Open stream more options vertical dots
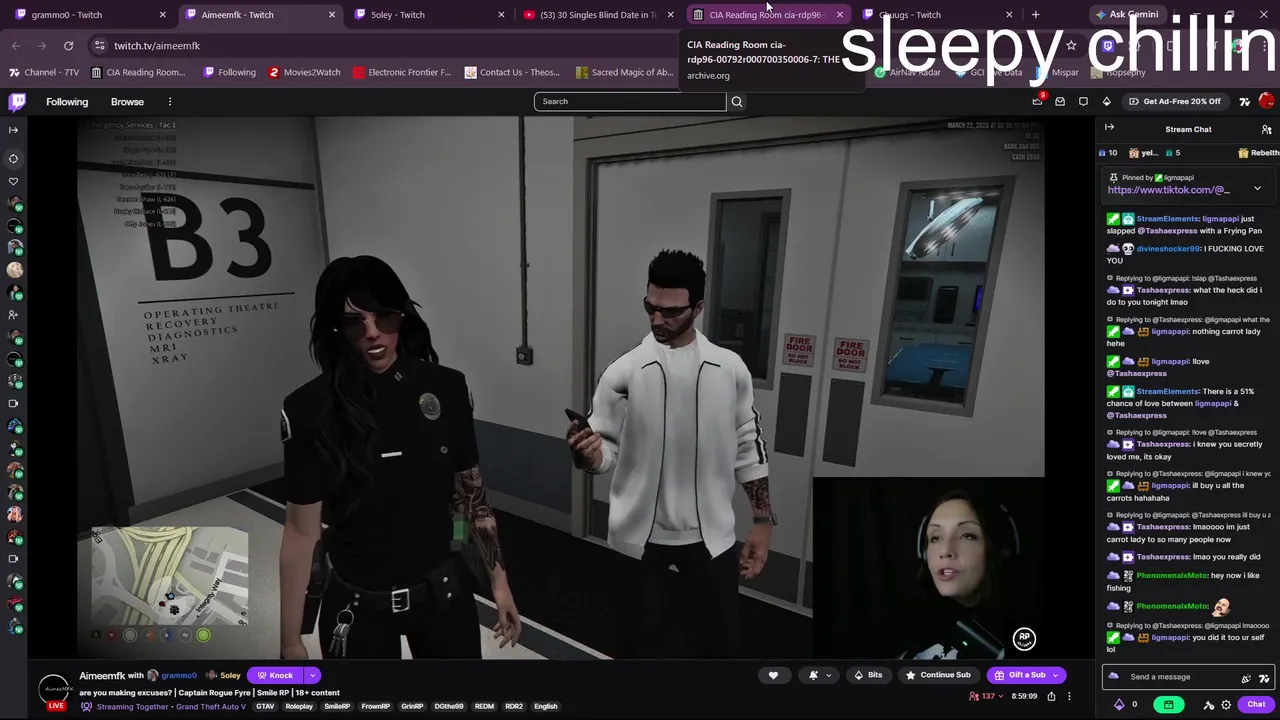This screenshot has height=720, width=1280. point(1069,696)
